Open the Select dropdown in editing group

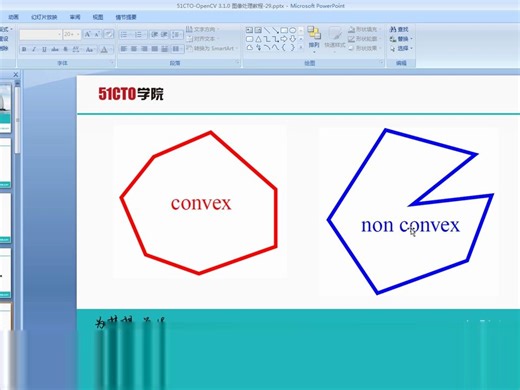pos(401,48)
